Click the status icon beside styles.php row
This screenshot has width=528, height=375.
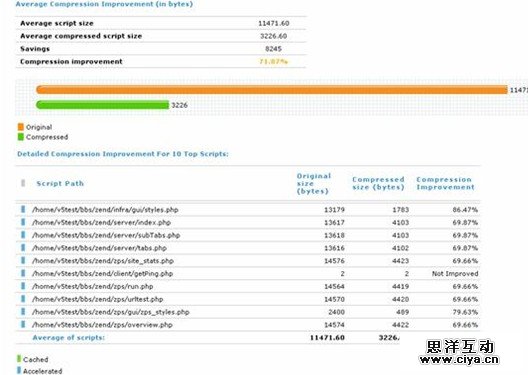23,209
